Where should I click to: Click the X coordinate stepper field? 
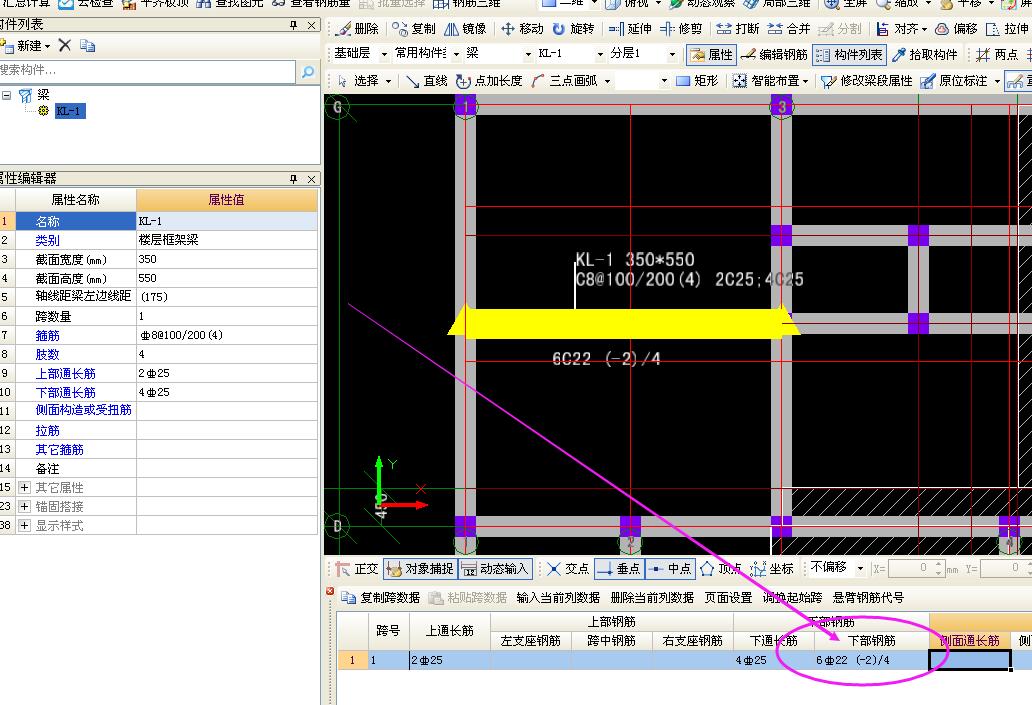tap(916, 568)
